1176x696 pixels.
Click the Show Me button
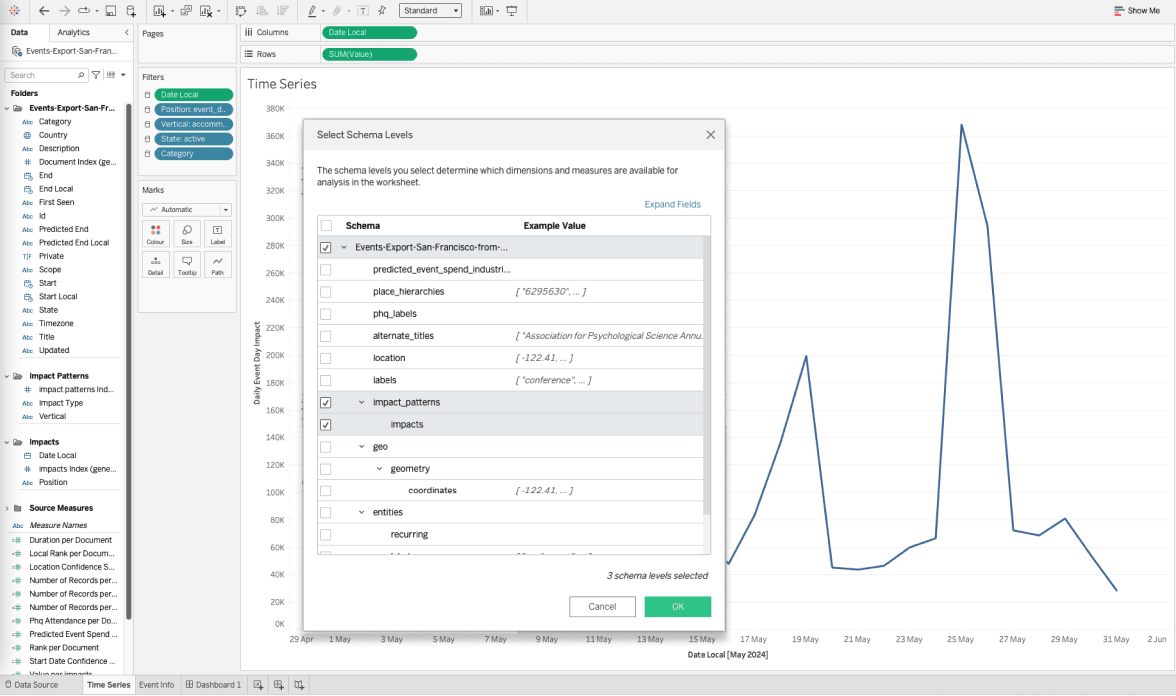coord(1137,10)
